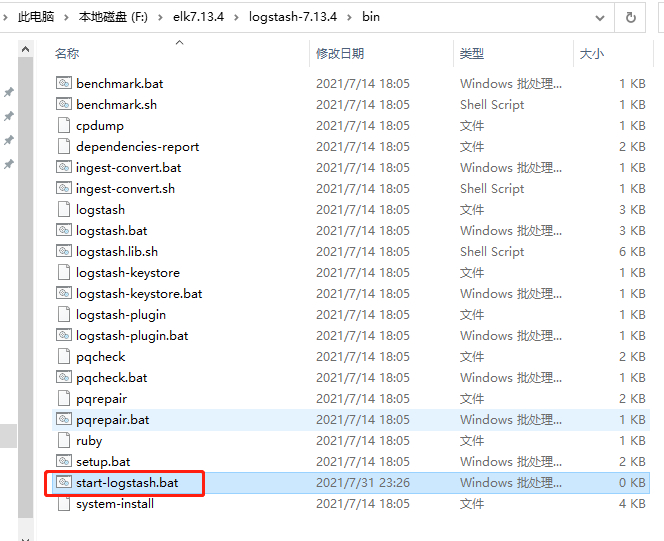Click the bin breadcrumb segment

point(371,17)
